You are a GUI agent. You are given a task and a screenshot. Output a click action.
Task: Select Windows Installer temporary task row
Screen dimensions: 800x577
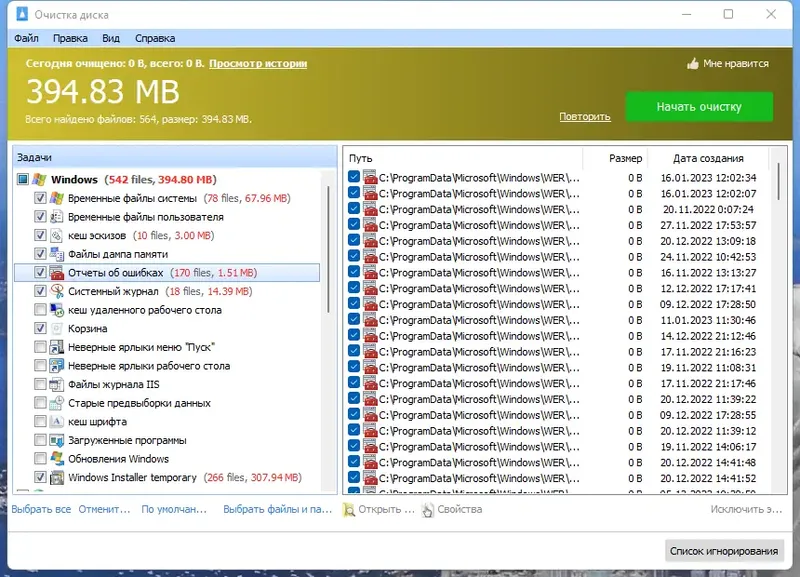(167, 478)
